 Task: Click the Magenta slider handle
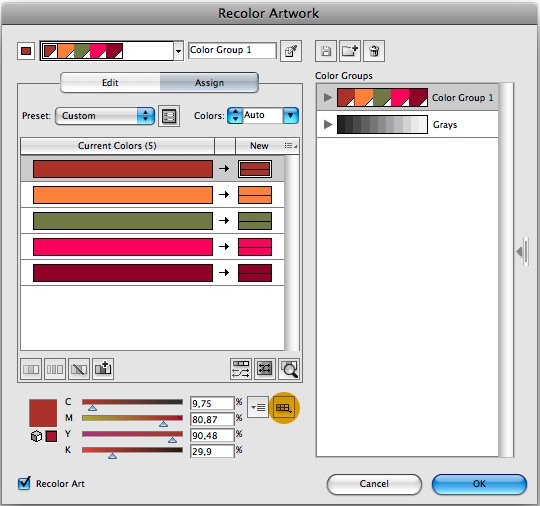point(164,424)
